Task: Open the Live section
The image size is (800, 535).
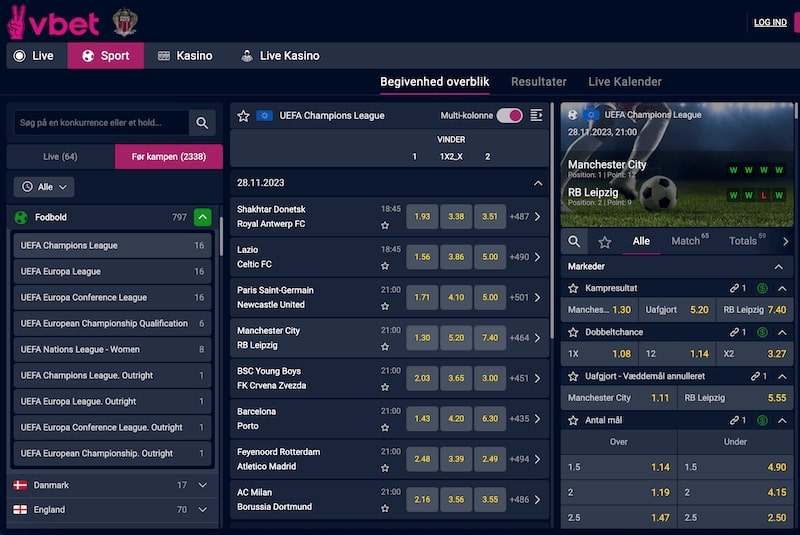Action: [x=34, y=56]
